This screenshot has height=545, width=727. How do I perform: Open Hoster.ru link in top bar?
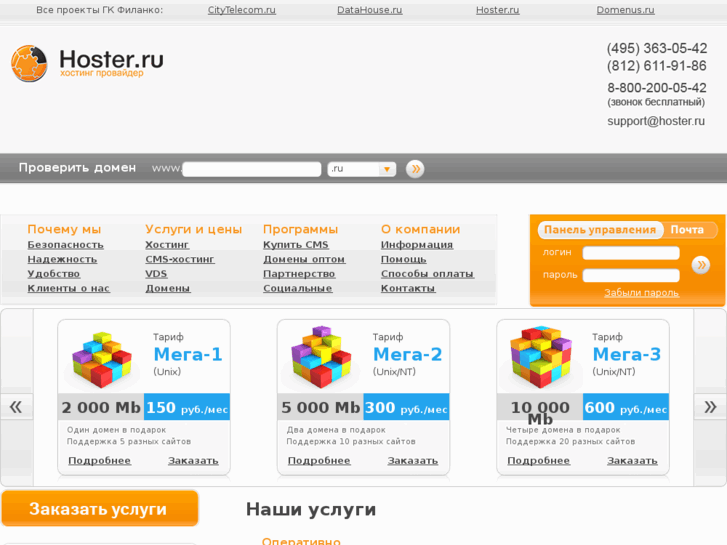pyautogui.click(x=497, y=10)
